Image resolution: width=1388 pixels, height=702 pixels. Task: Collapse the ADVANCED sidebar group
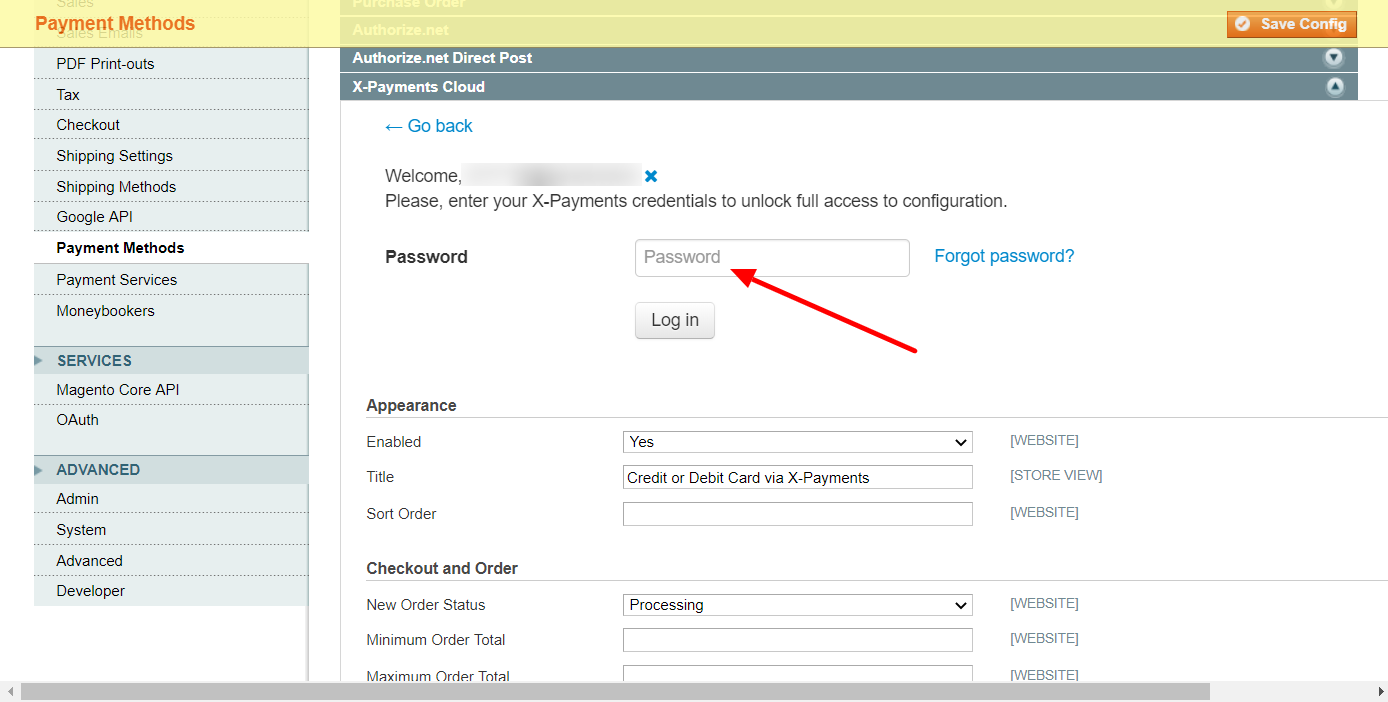[171, 470]
